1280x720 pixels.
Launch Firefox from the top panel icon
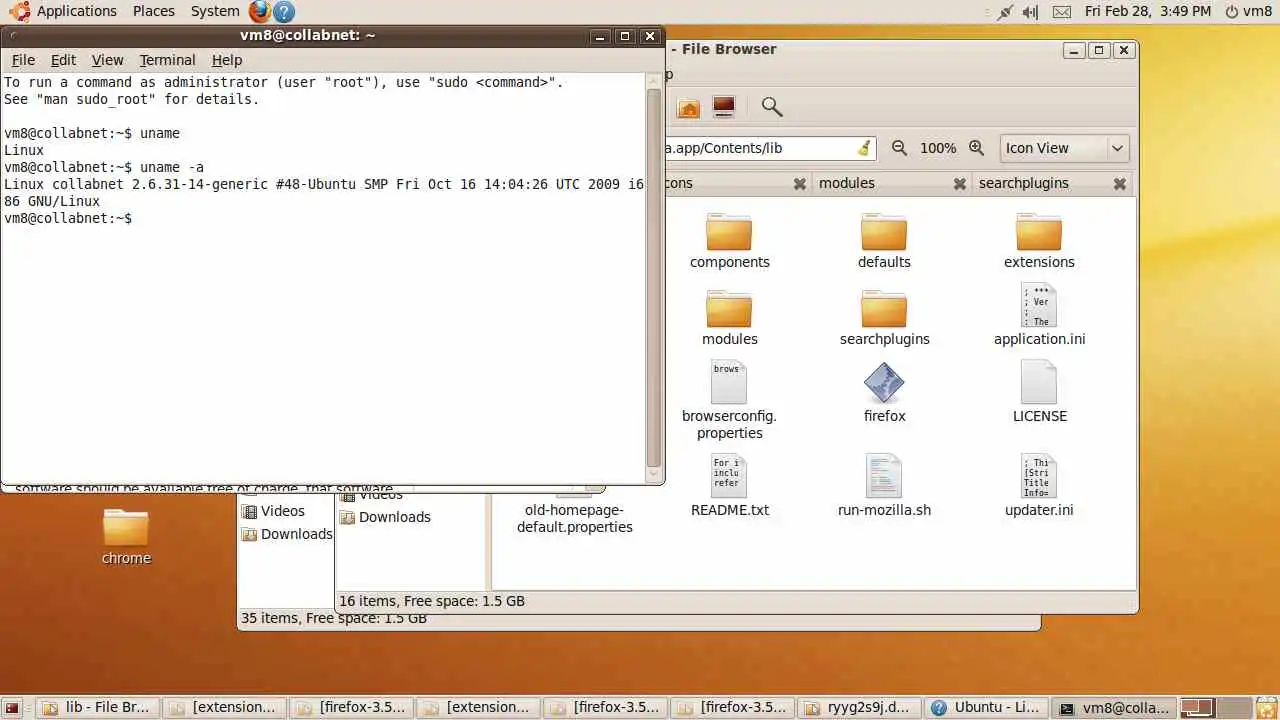click(260, 11)
